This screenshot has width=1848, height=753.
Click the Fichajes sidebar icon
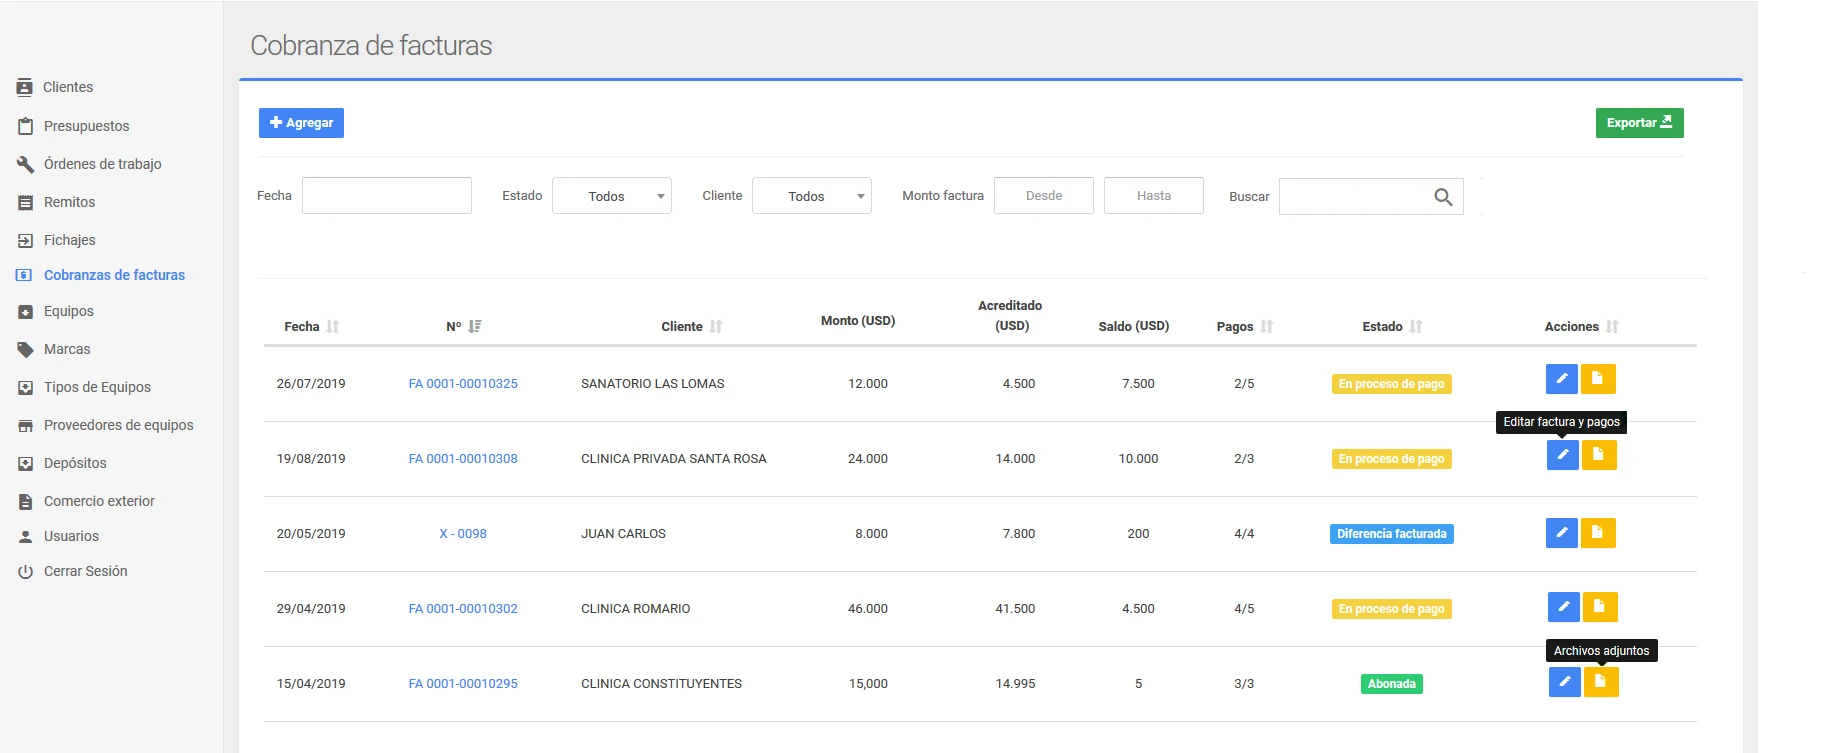(x=25, y=240)
